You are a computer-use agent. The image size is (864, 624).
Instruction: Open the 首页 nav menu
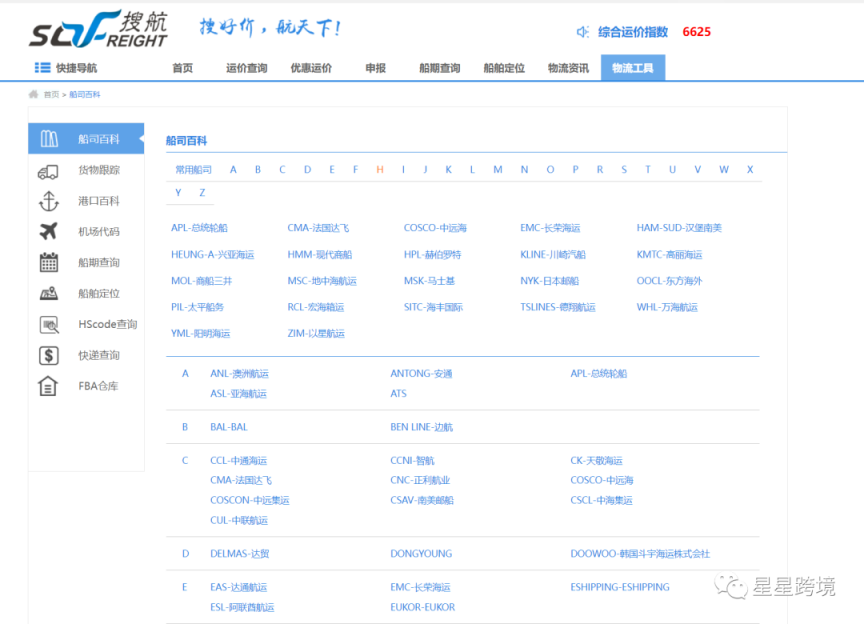[x=182, y=68]
